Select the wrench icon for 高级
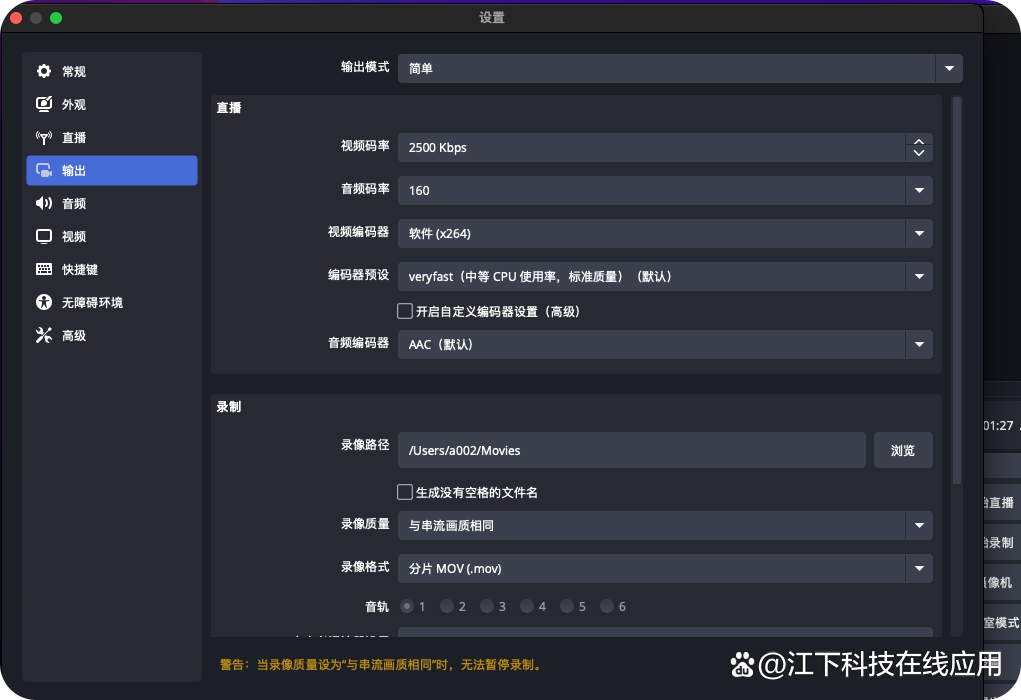The image size is (1021, 700). click(x=44, y=336)
